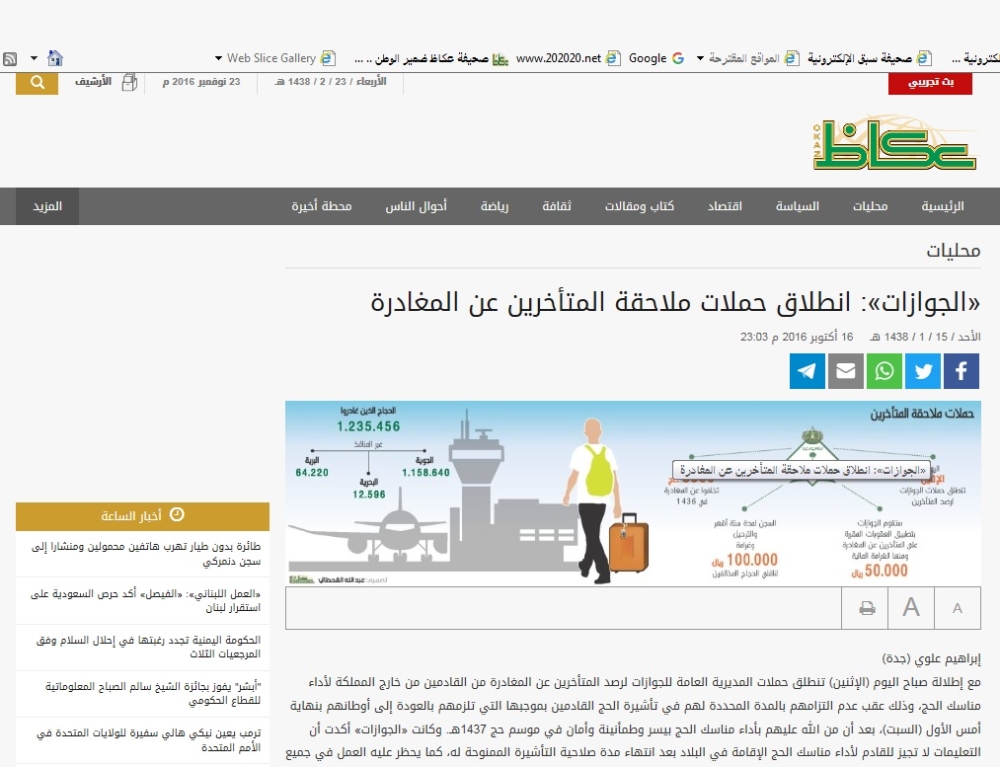
Task: Increase font size with large A
Action: tap(911, 608)
